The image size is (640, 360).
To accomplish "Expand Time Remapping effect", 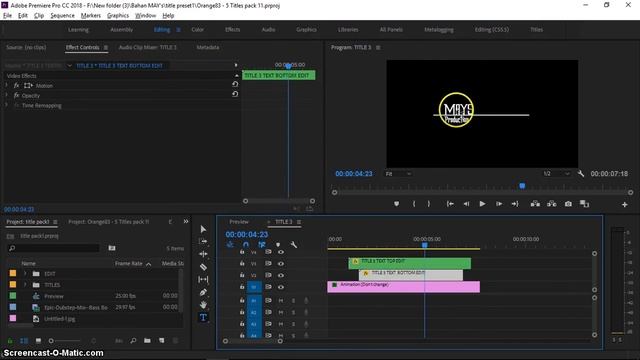I will [7, 105].
